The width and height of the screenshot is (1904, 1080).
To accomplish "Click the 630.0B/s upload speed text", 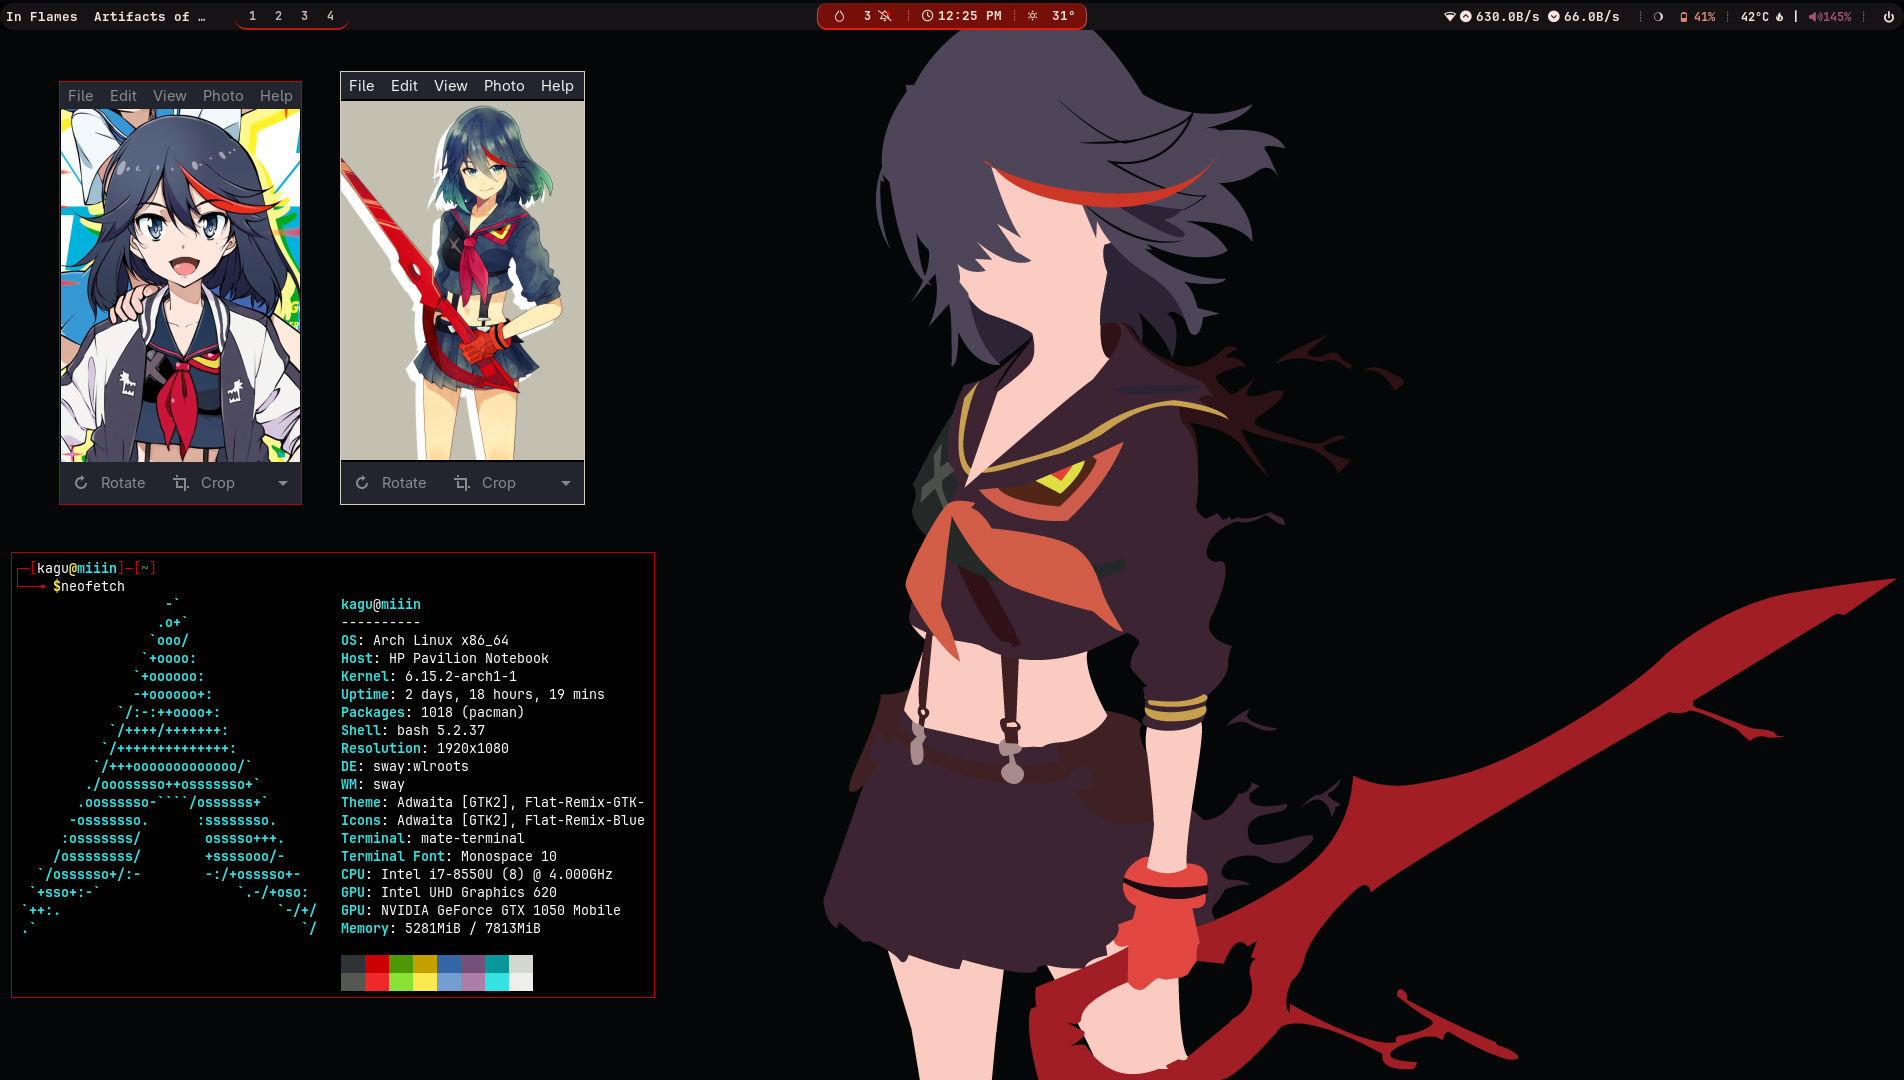I will (x=1507, y=16).
